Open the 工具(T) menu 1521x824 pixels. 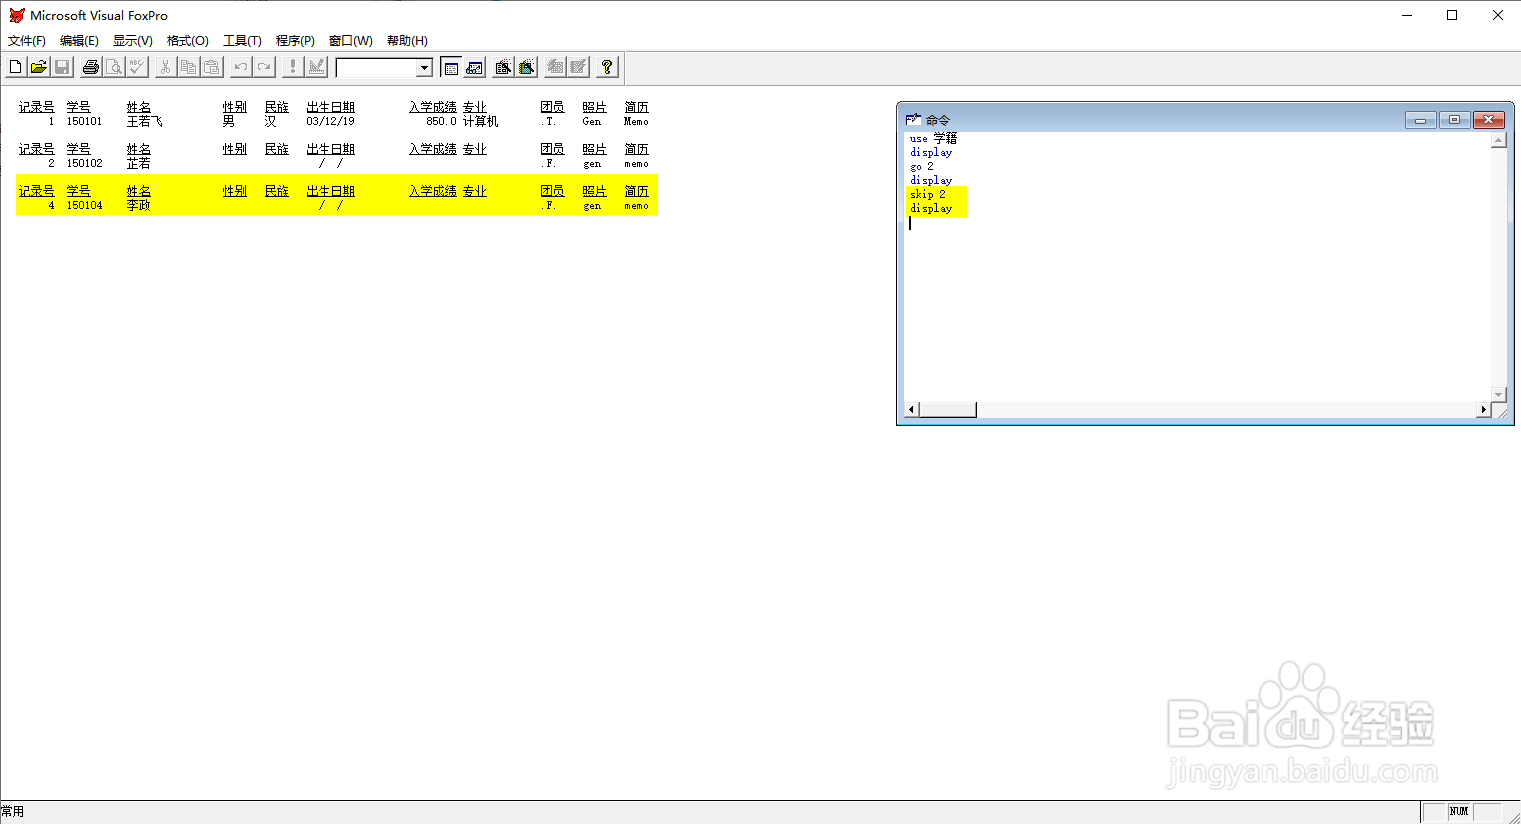242,41
